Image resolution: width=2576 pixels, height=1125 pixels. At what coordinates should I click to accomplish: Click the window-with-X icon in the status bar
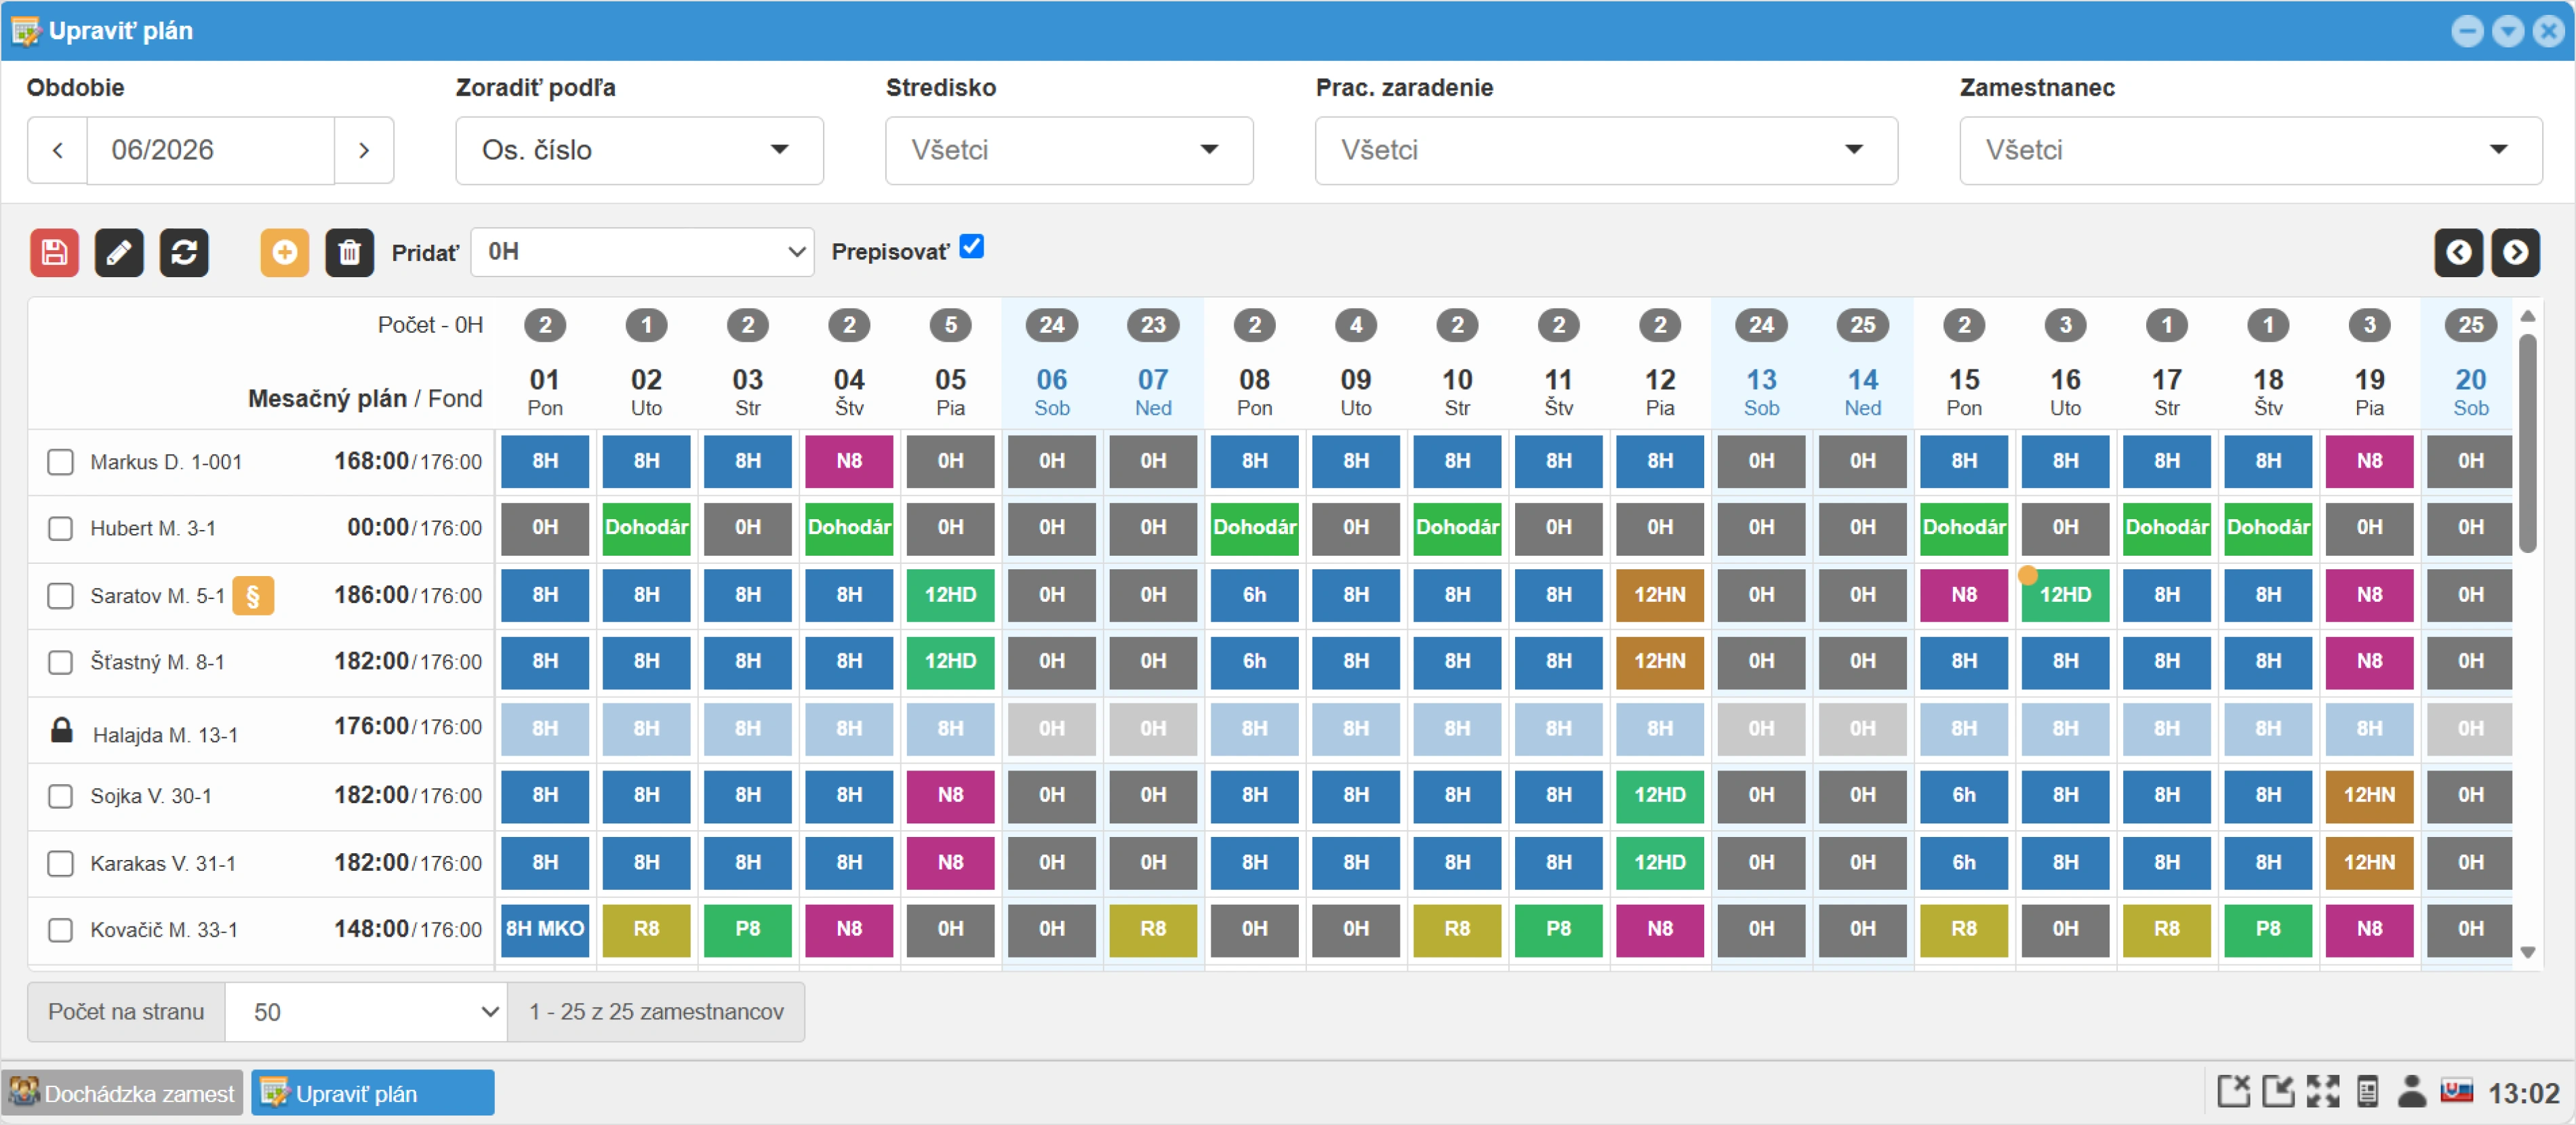coord(2234,1092)
